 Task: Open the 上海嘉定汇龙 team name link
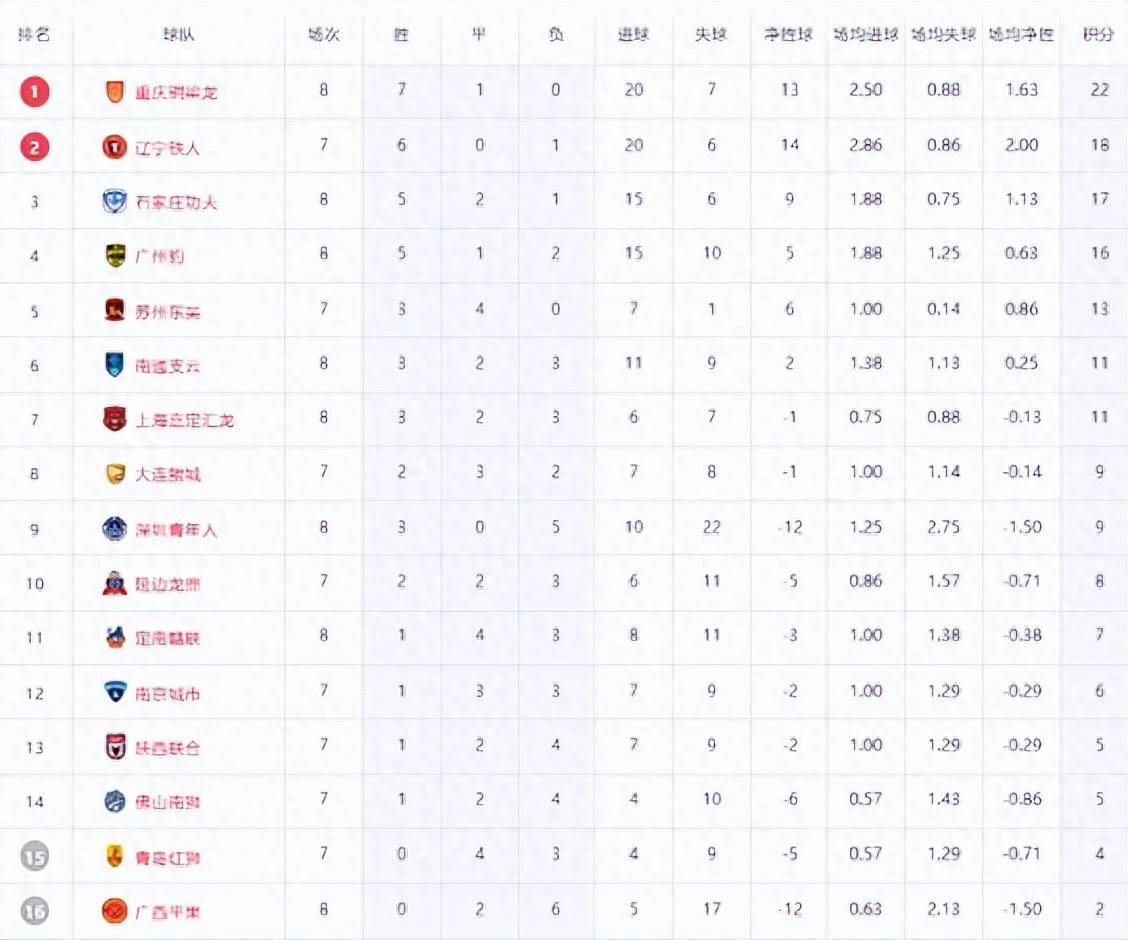pyautogui.click(x=184, y=420)
